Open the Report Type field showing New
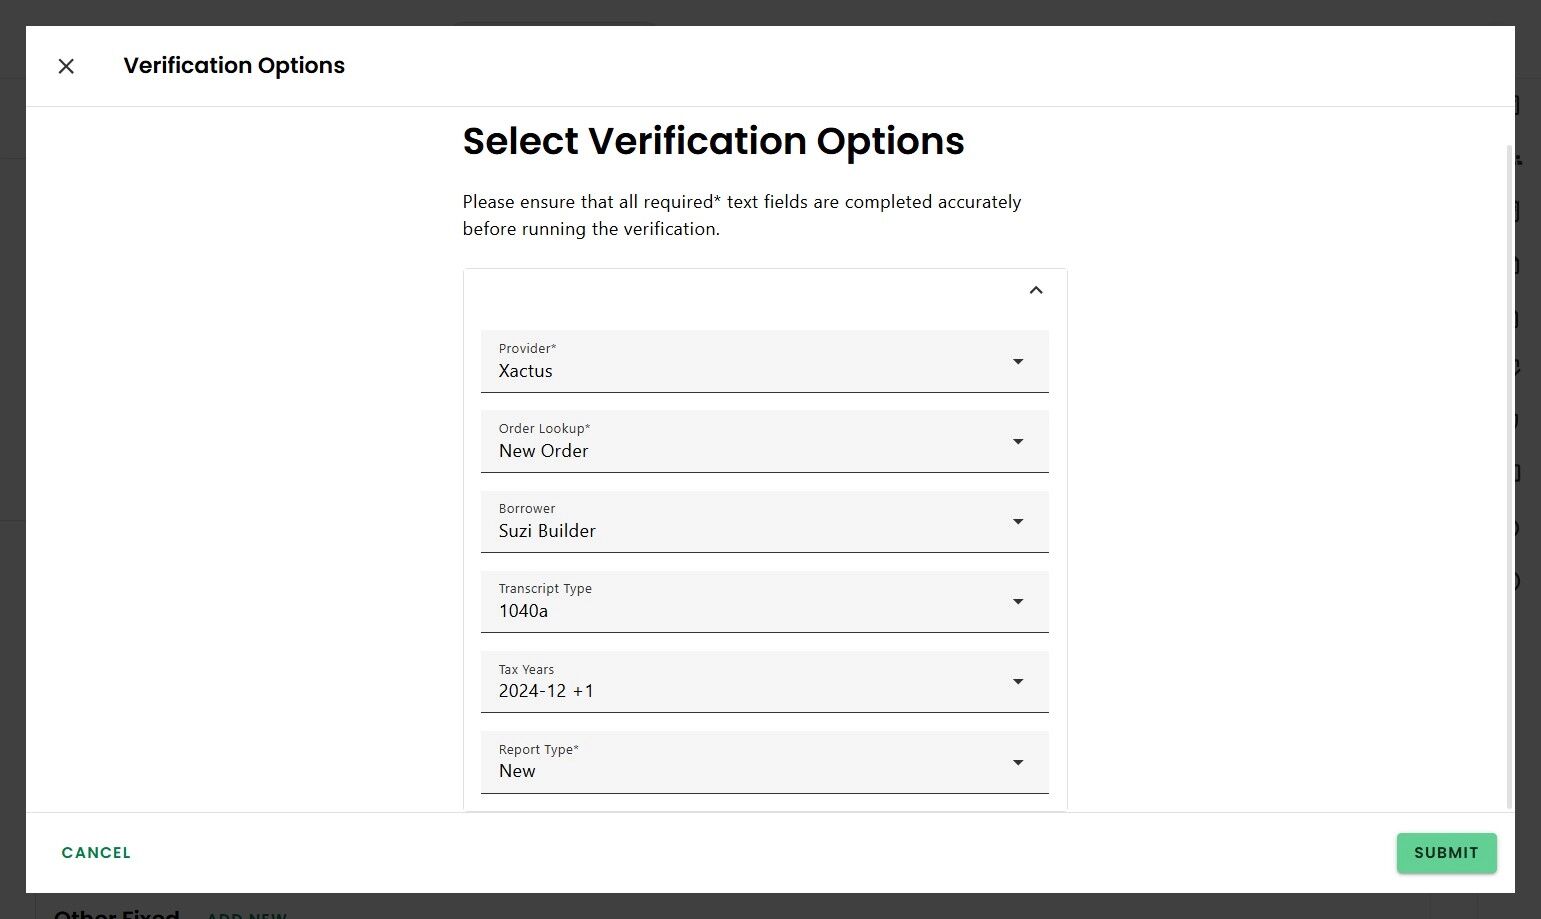 point(740,763)
